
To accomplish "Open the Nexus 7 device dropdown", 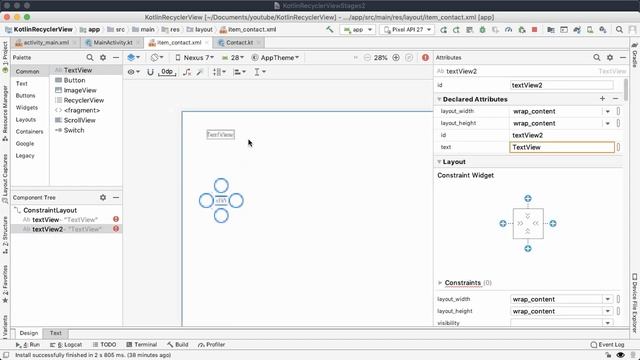I will 194,58.
